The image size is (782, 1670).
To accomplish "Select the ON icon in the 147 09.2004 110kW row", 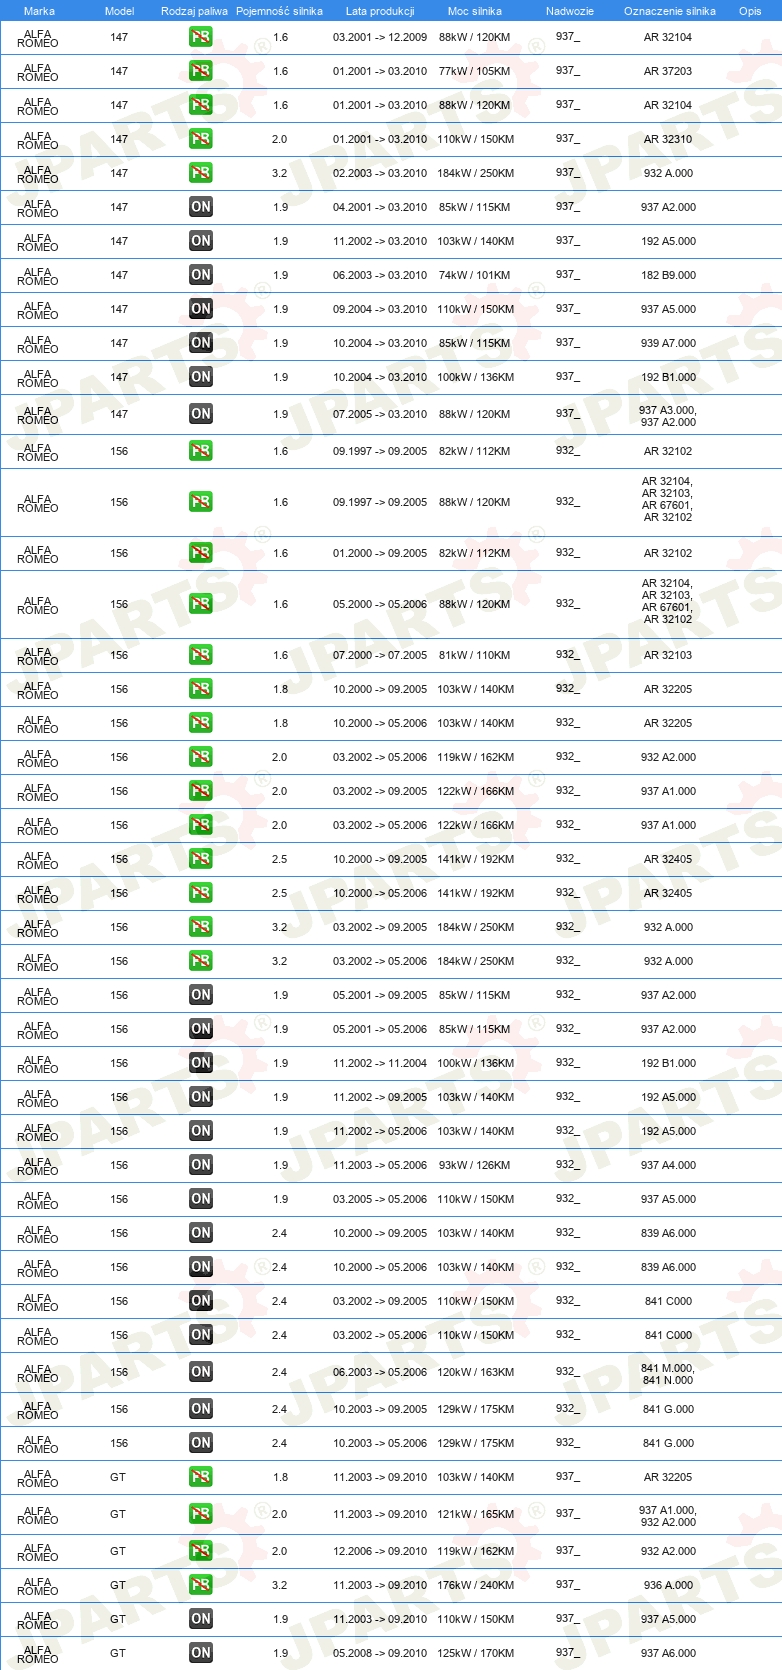I will click(x=201, y=309).
